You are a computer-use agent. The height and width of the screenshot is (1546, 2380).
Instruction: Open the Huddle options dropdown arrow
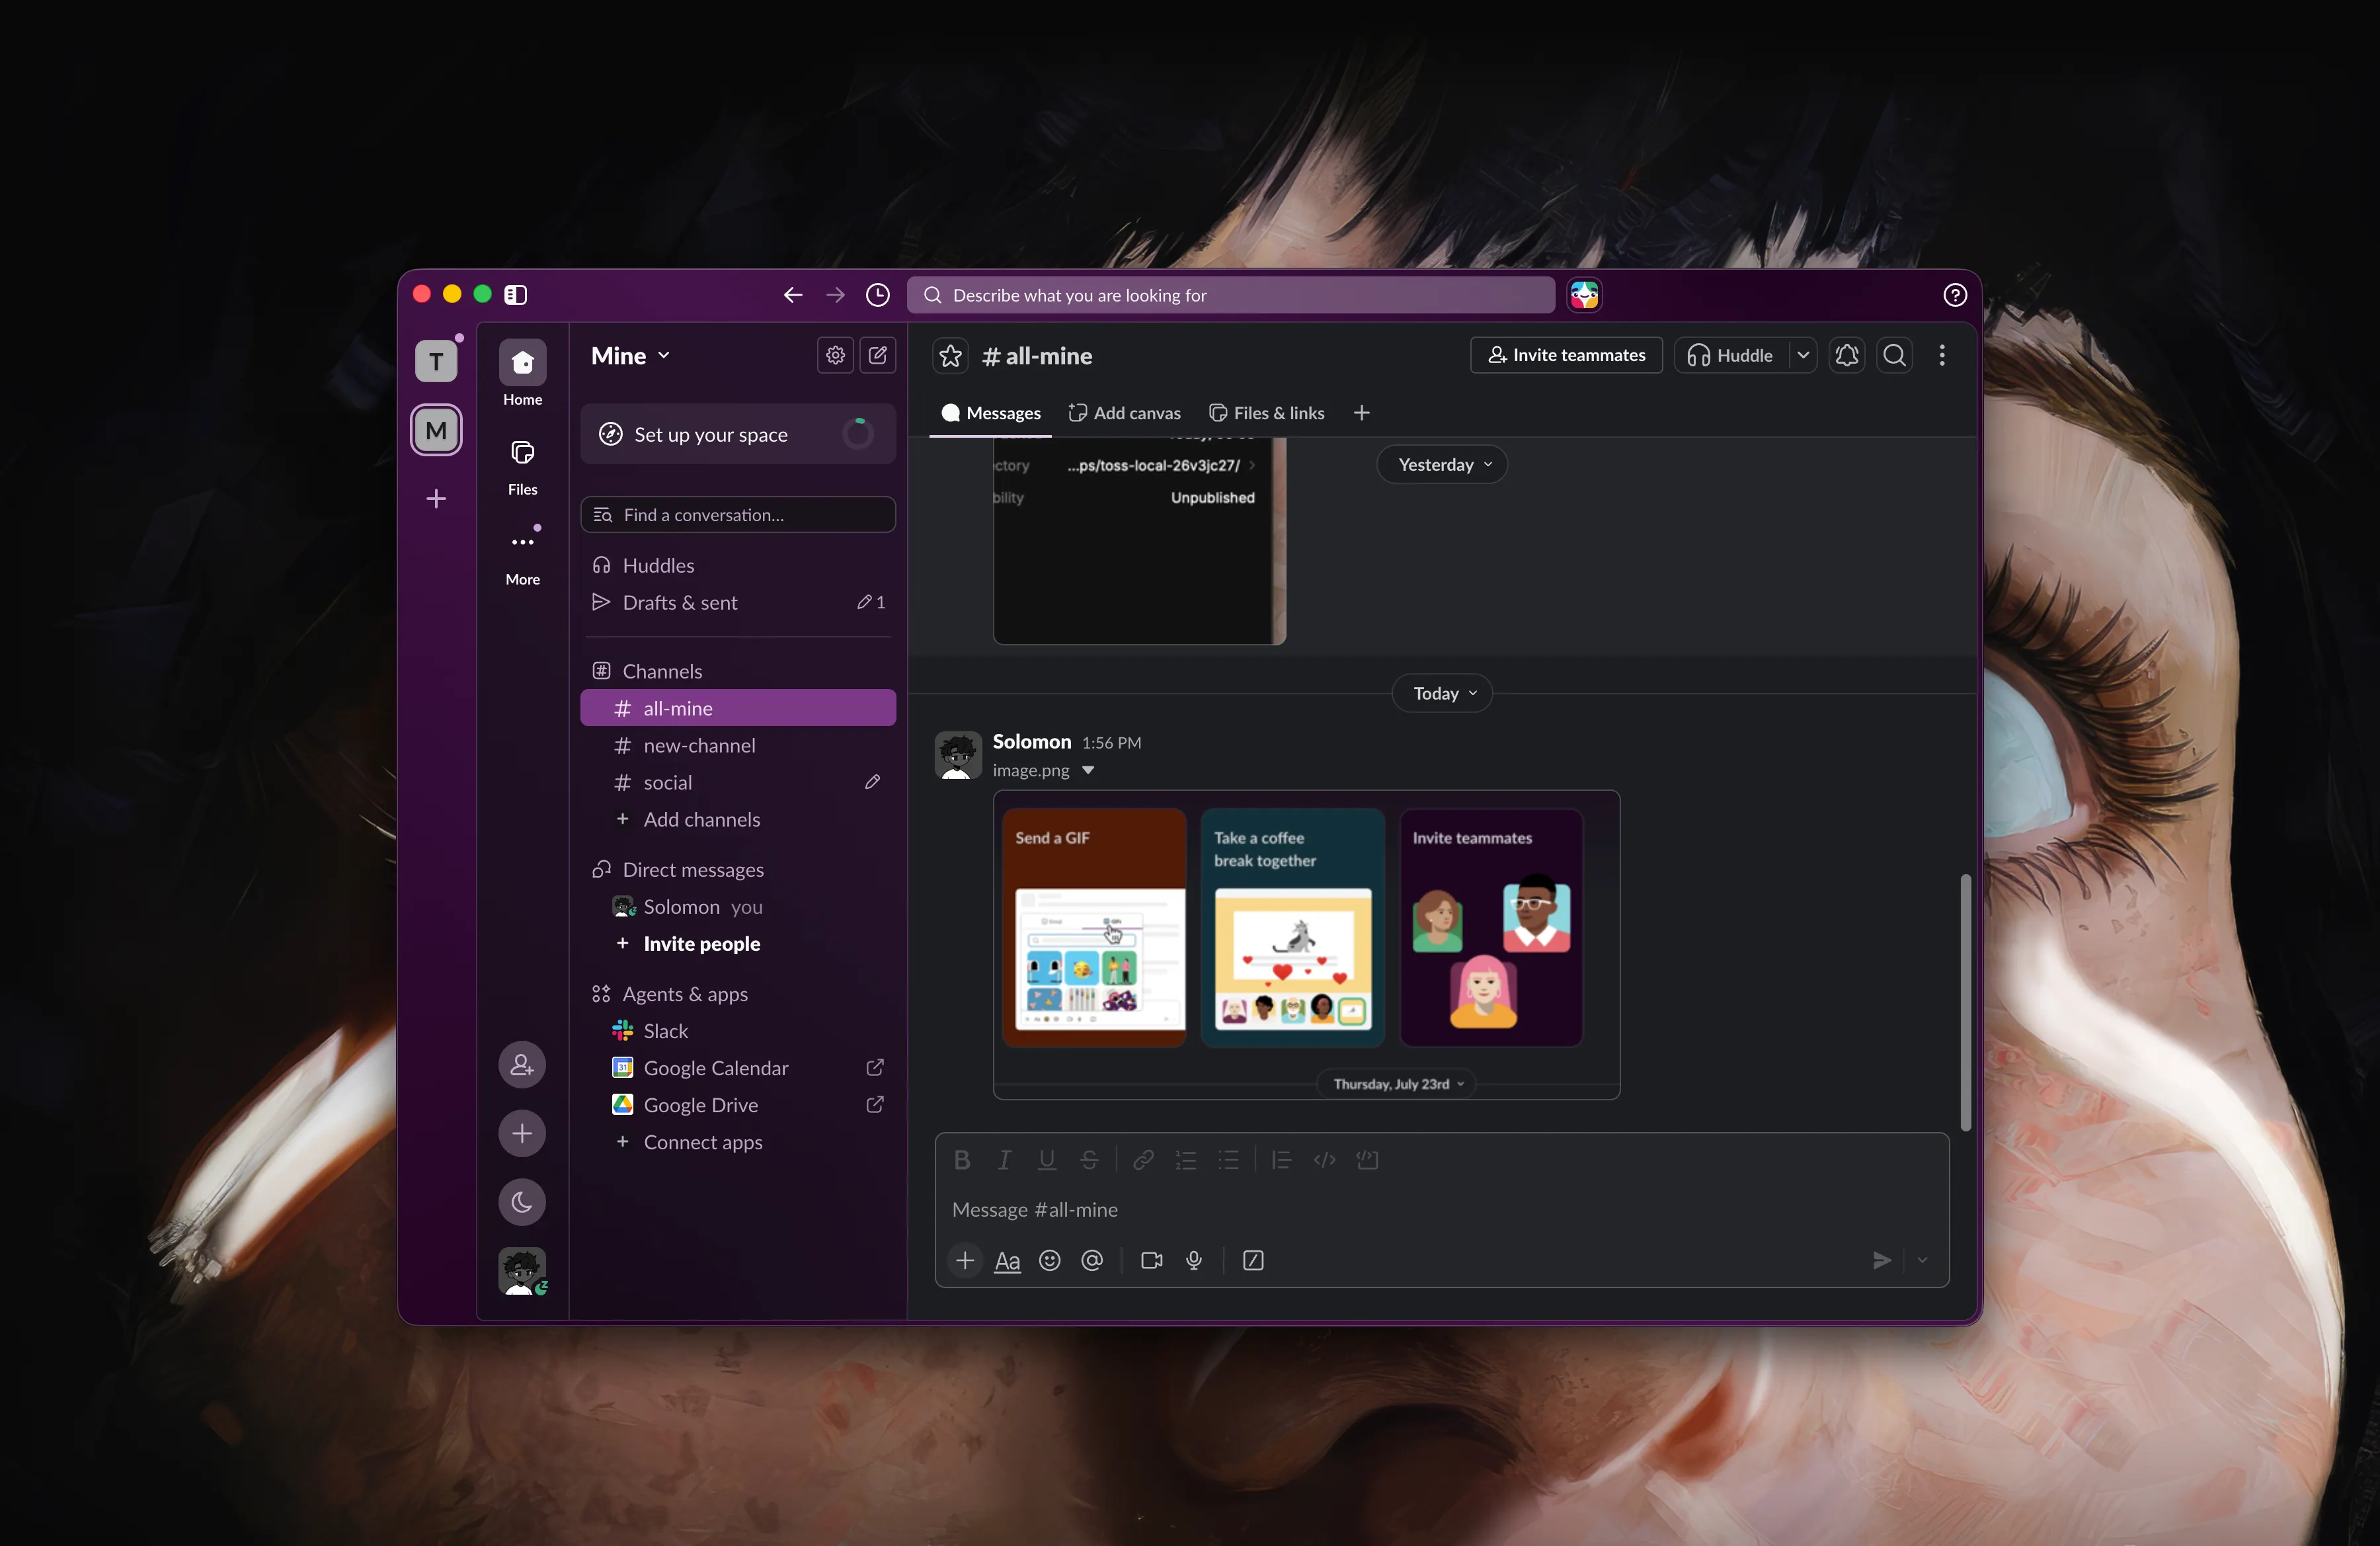(1802, 355)
